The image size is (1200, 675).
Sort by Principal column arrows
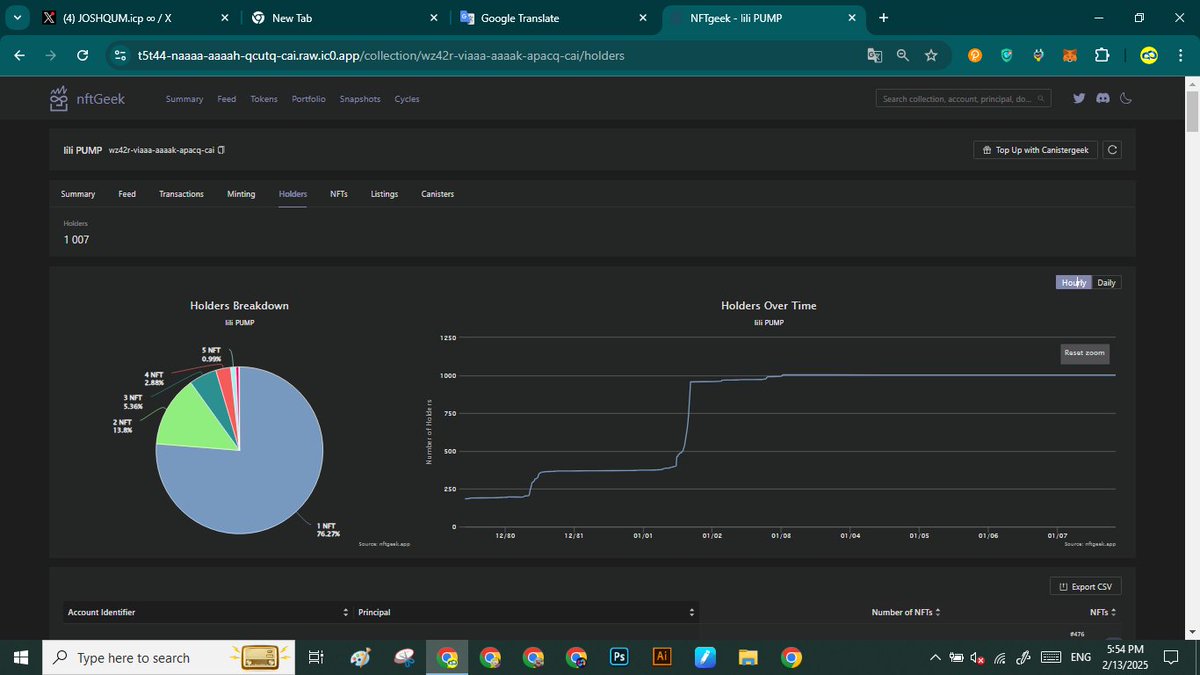692,612
